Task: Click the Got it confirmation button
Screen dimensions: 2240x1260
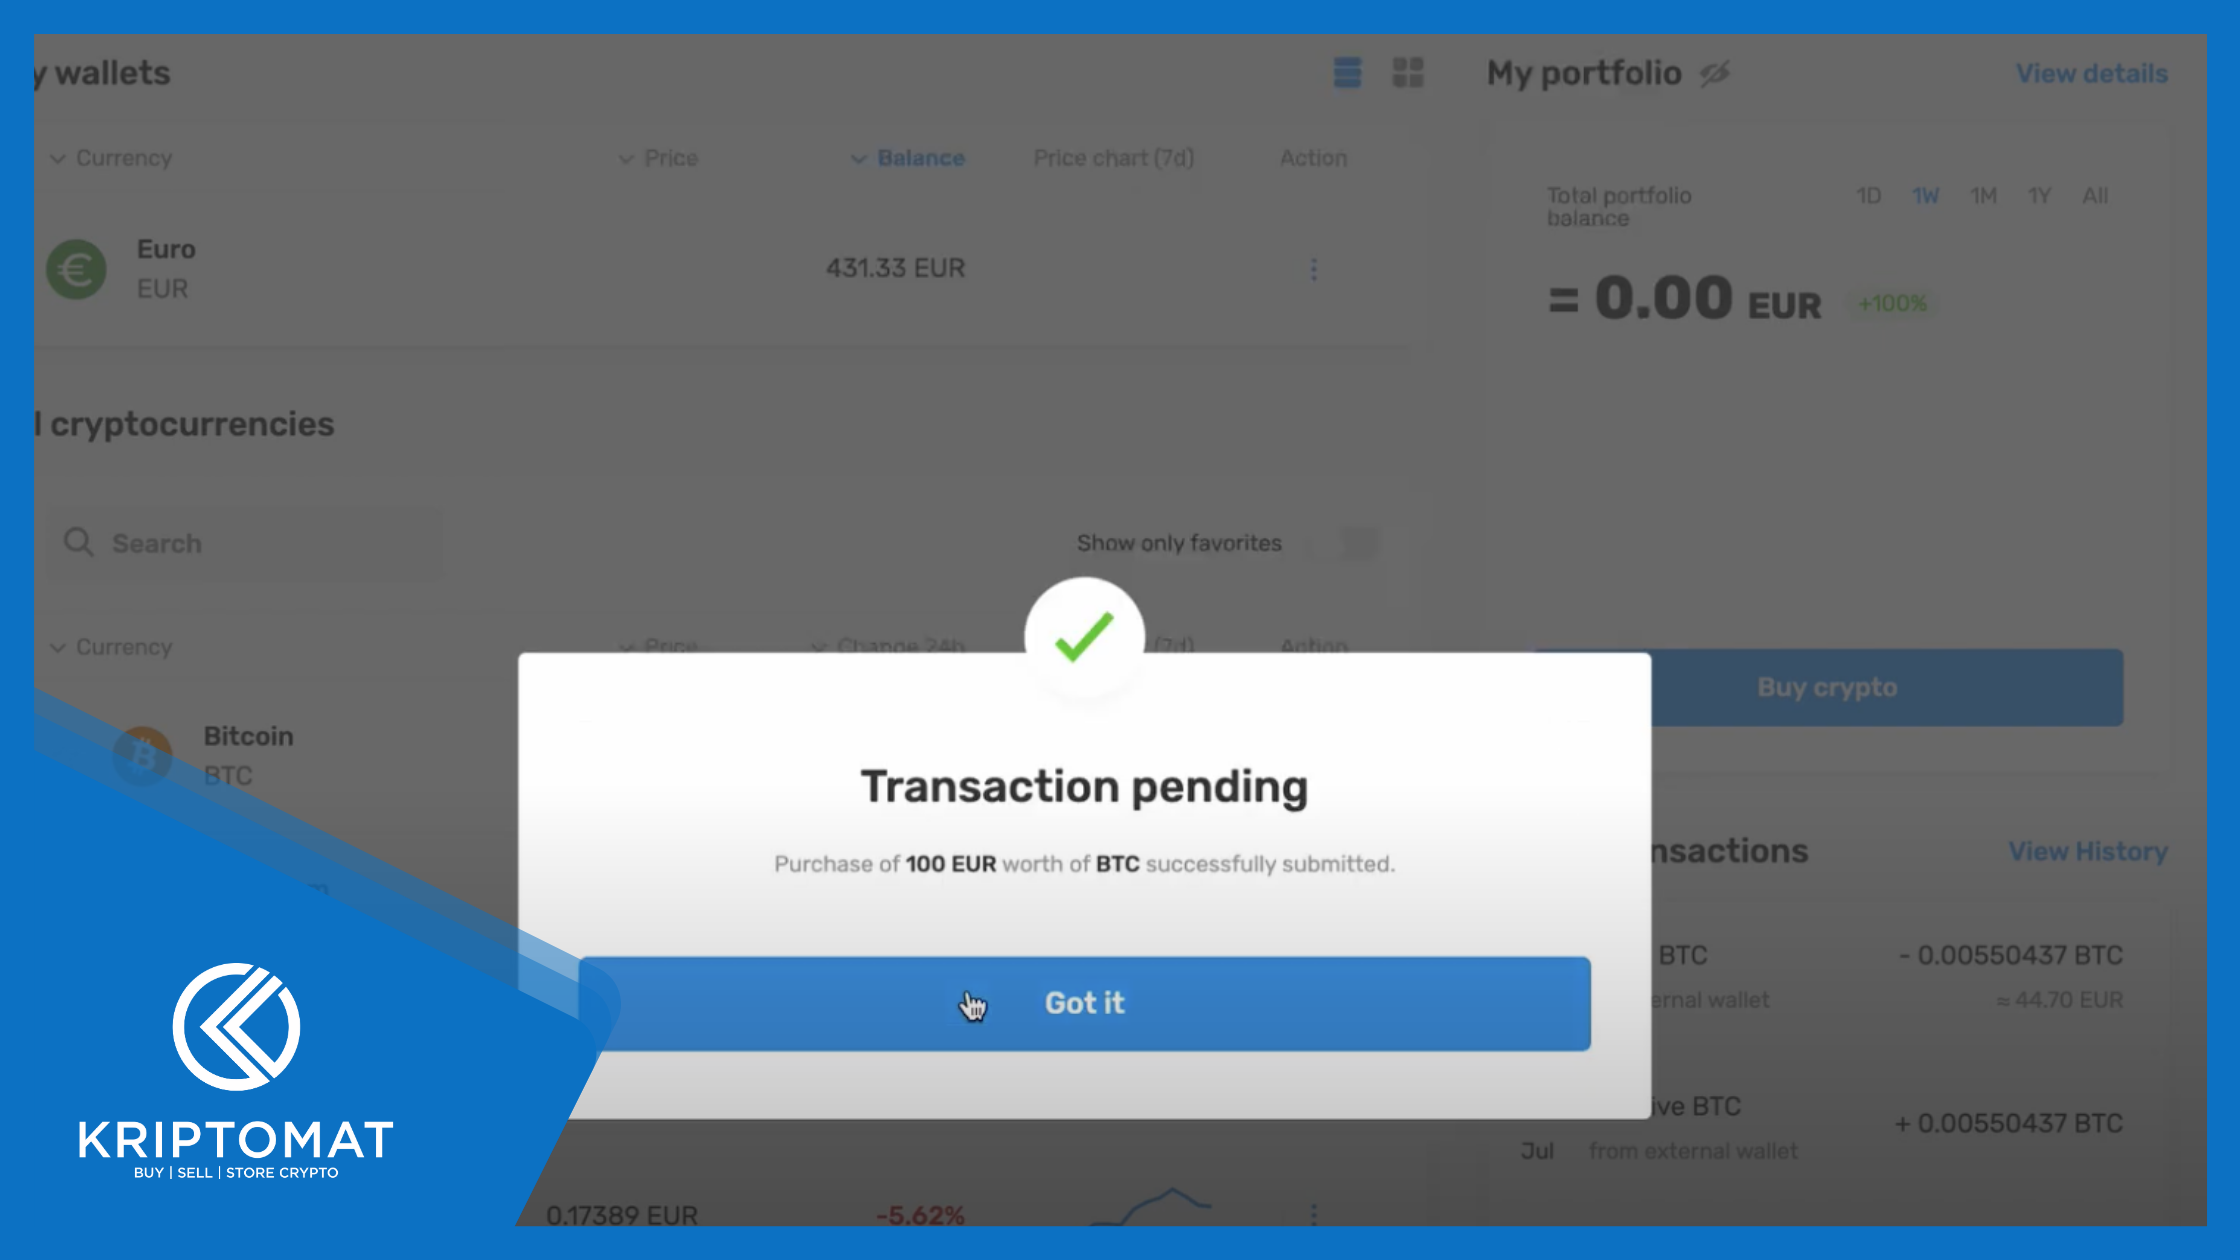Action: [x=1085, y=1003]
